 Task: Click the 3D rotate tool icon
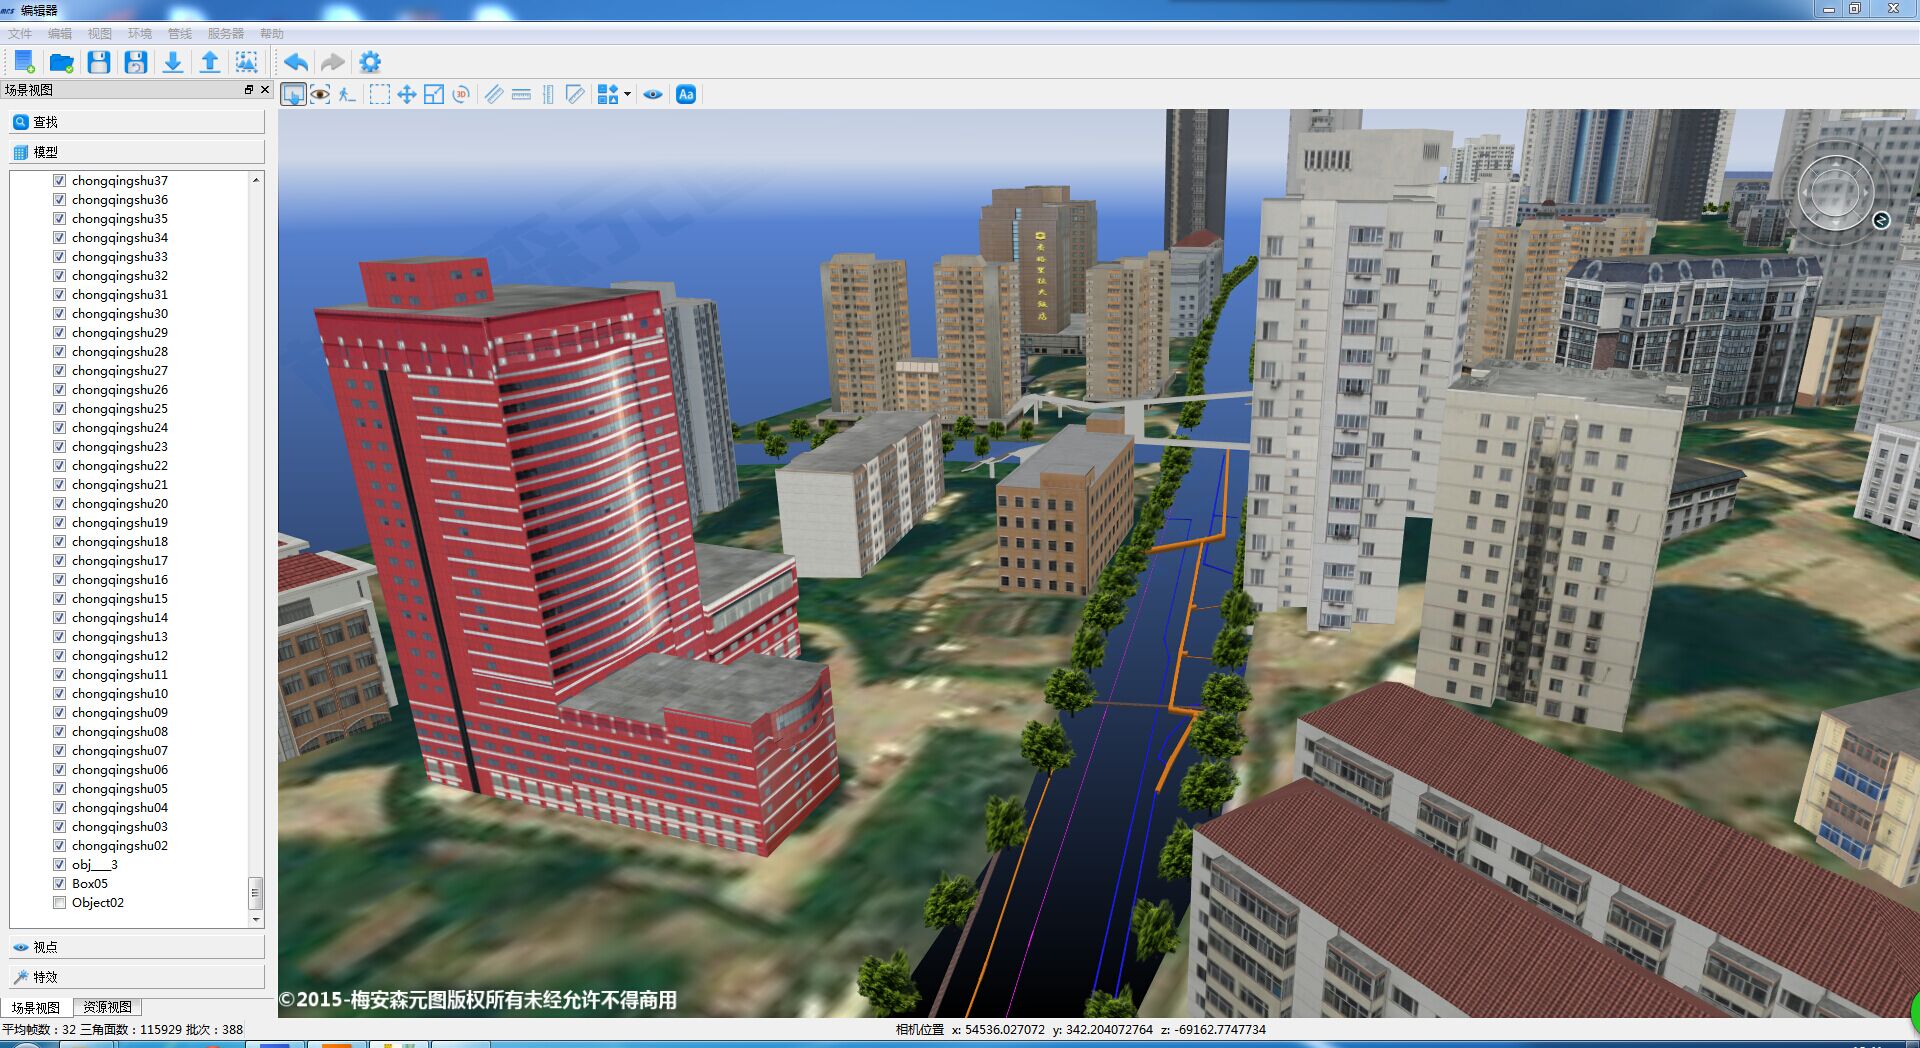(461, 95)
